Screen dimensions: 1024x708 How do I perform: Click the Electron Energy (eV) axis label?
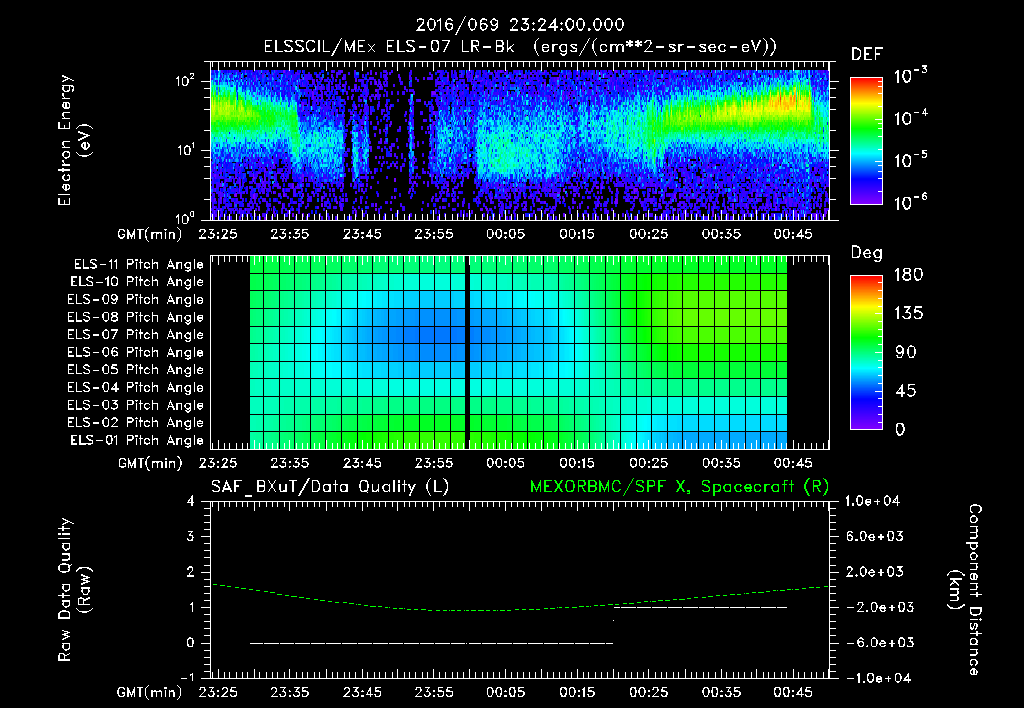click(x=74, y=140)
